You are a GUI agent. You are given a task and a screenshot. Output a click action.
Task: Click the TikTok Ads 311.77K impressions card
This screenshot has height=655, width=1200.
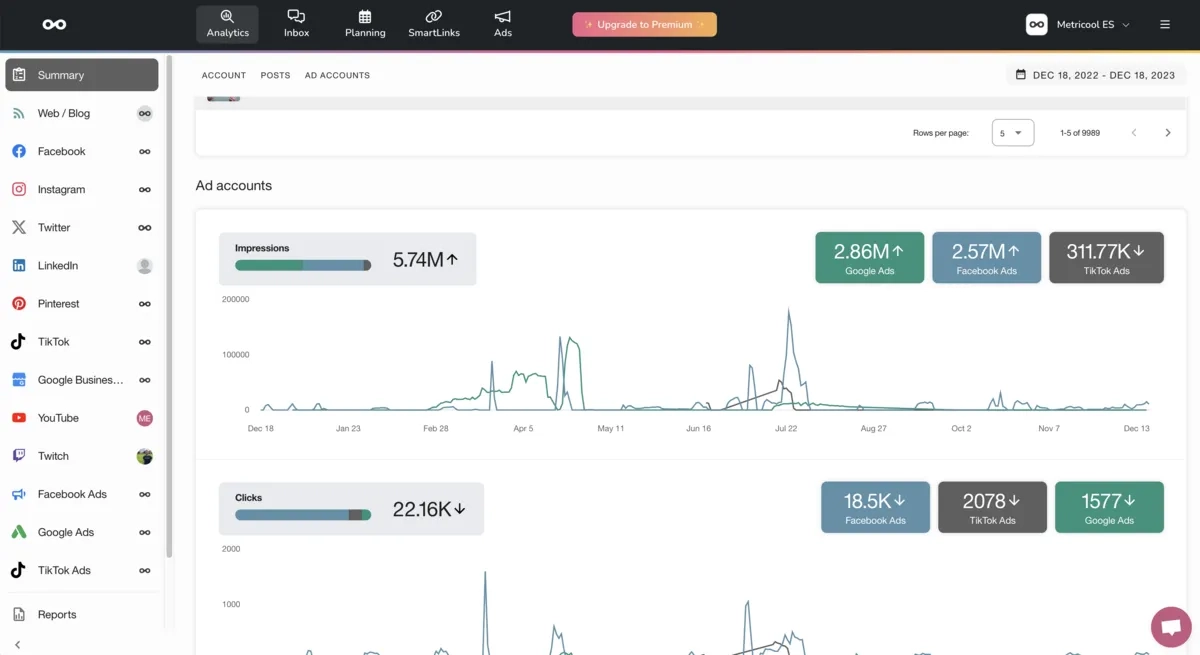coord(1106,258)
